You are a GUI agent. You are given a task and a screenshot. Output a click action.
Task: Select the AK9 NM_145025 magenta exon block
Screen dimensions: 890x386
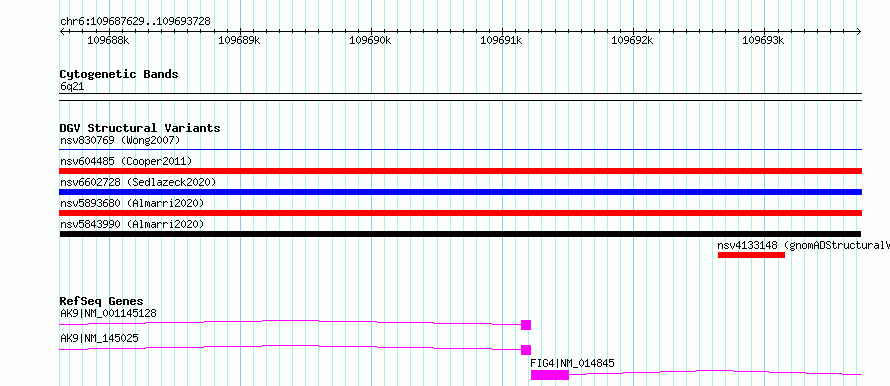(x=526, y=350)
